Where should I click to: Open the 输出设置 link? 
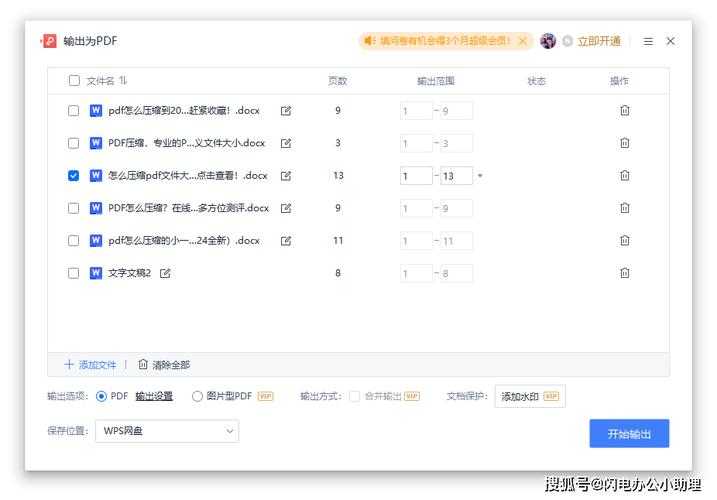pos(154,396)
